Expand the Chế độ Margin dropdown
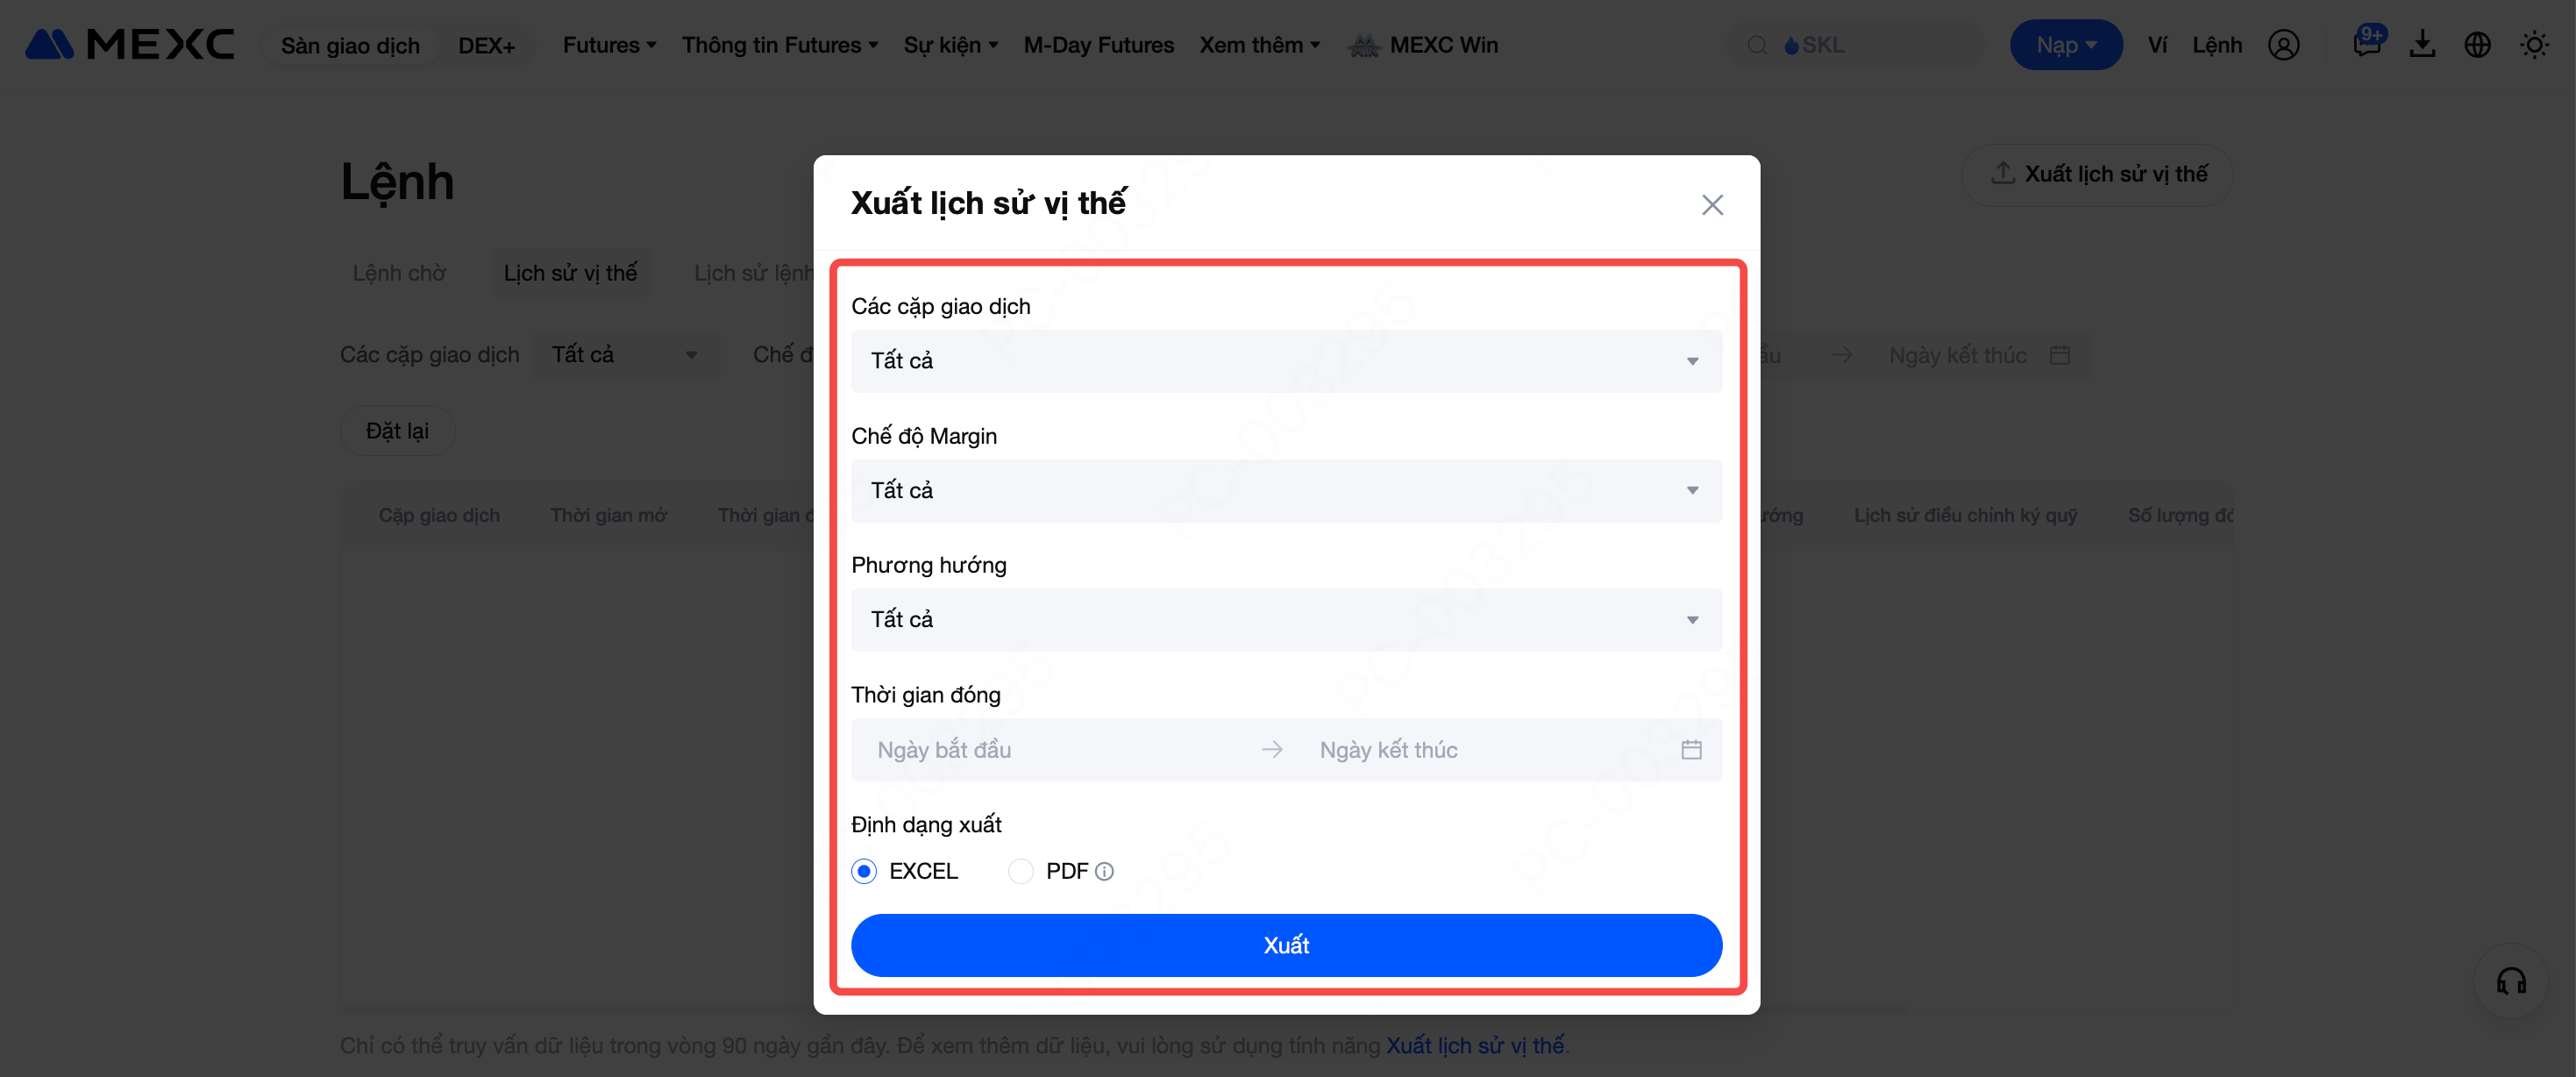Image resolution: width=2576 pixels, height=1077 pixels. (1286, 490)
